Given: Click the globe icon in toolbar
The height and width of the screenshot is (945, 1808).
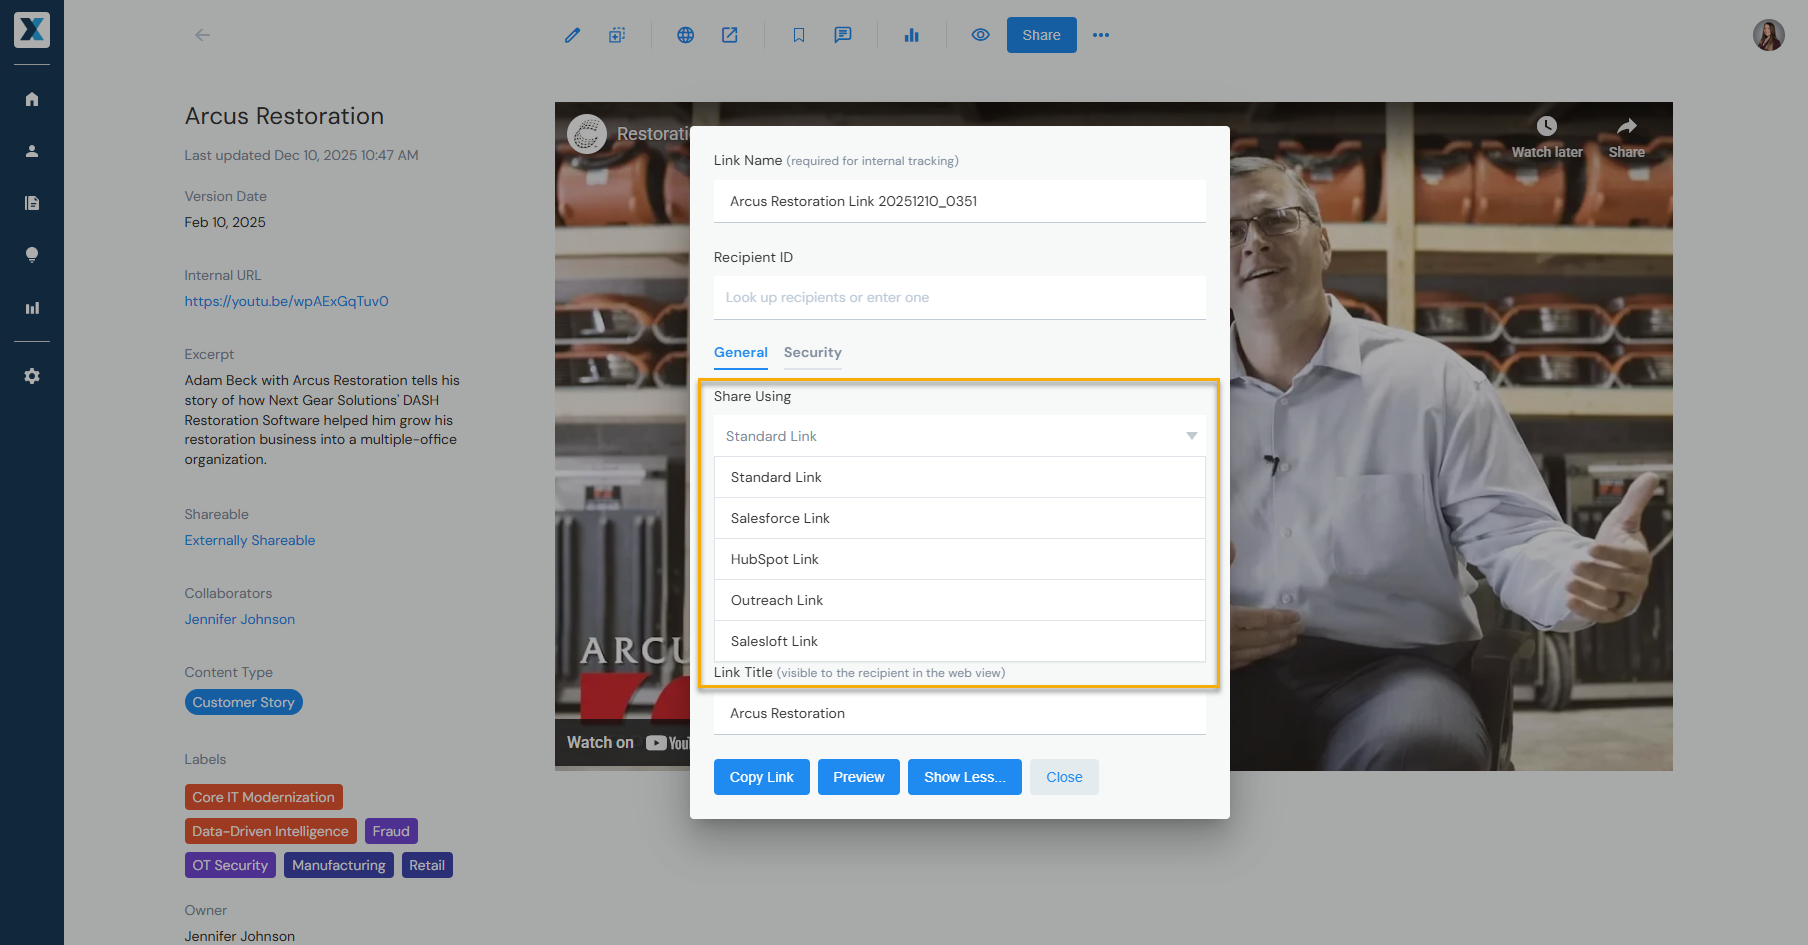Looking at the screenshot, I should pyautogui.click(x=685, y=35).
